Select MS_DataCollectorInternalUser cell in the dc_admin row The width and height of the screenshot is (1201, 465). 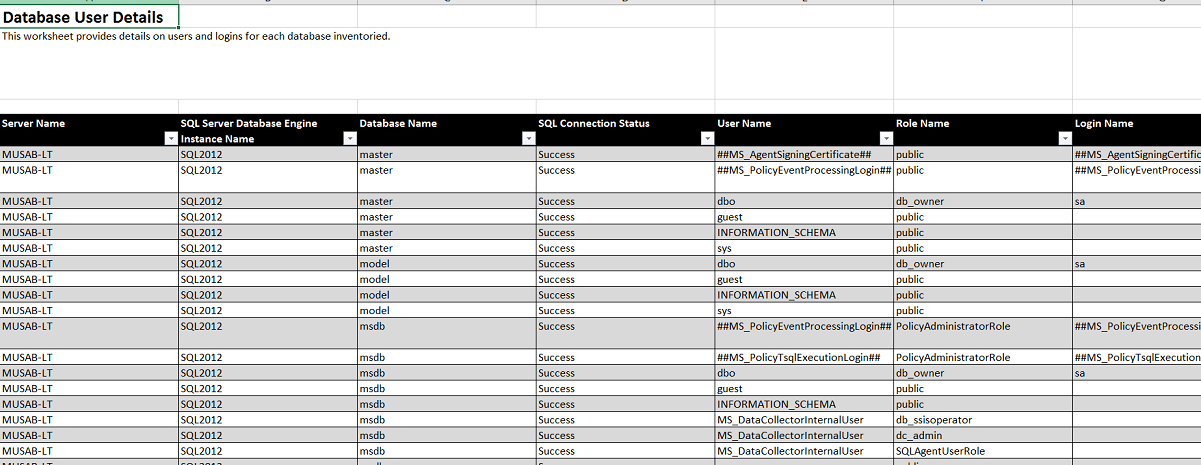click(805, 435)
